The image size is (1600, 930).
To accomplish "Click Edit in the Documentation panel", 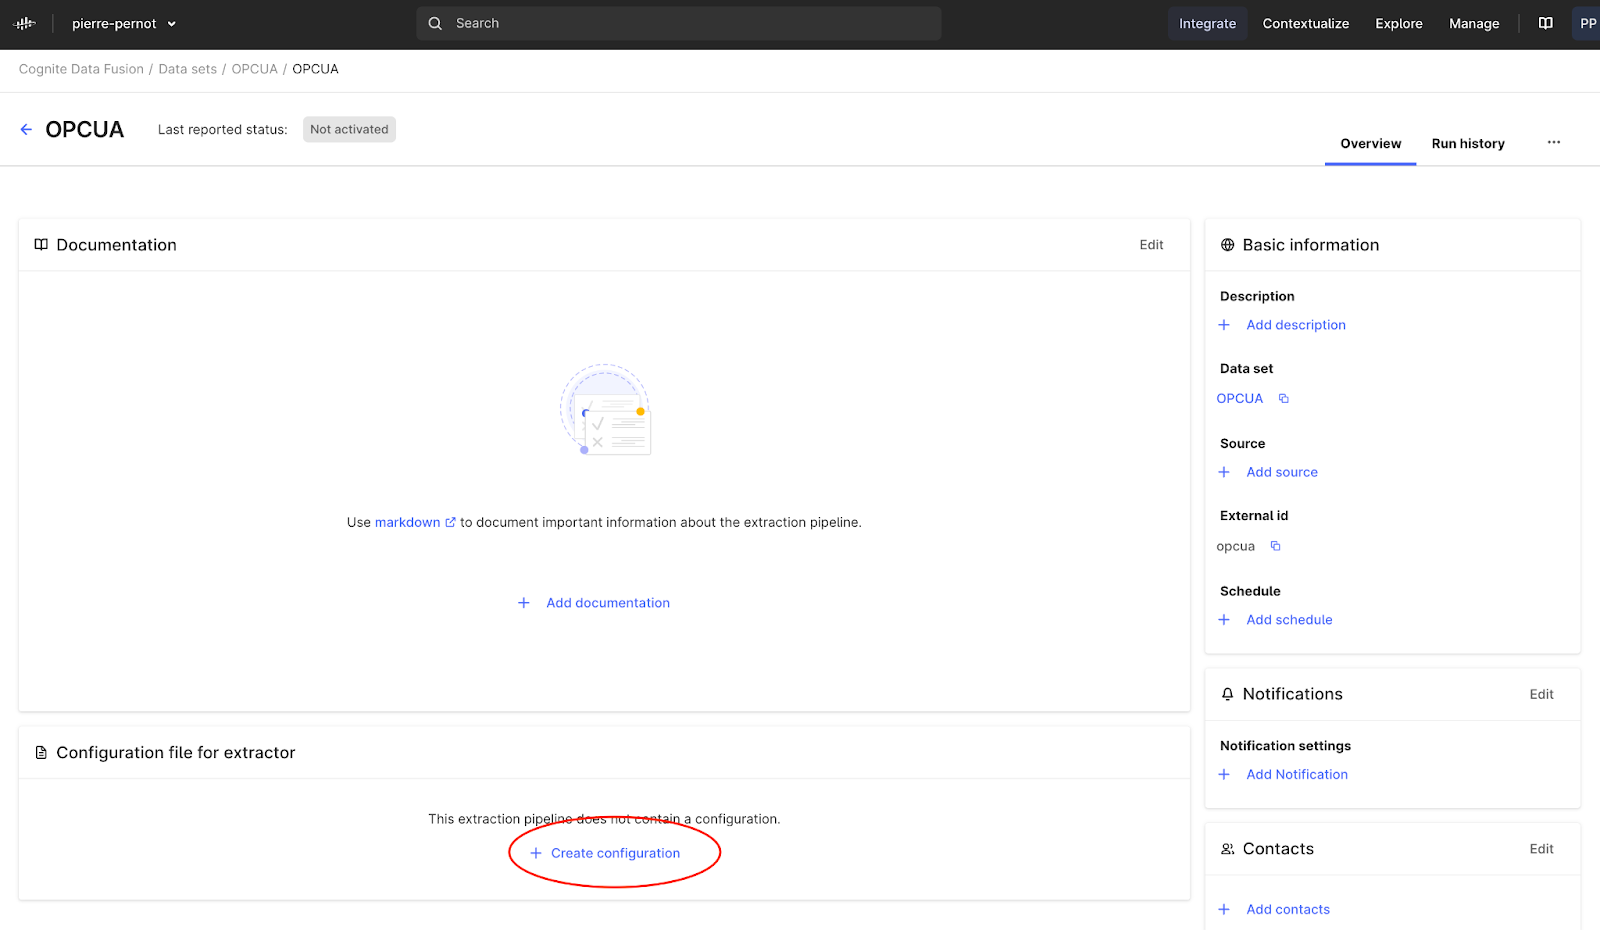I will (1151, 245).
